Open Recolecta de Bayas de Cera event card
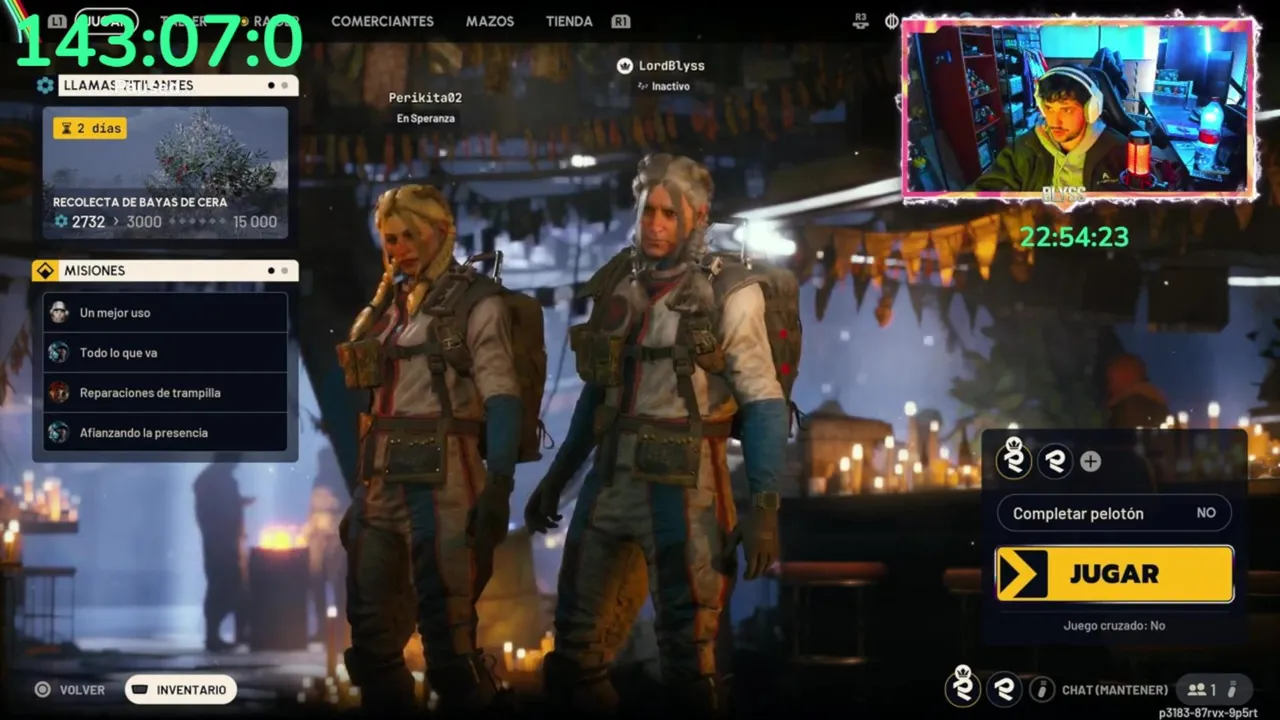This screenshot has width=1280, height=720. point(165,172)
